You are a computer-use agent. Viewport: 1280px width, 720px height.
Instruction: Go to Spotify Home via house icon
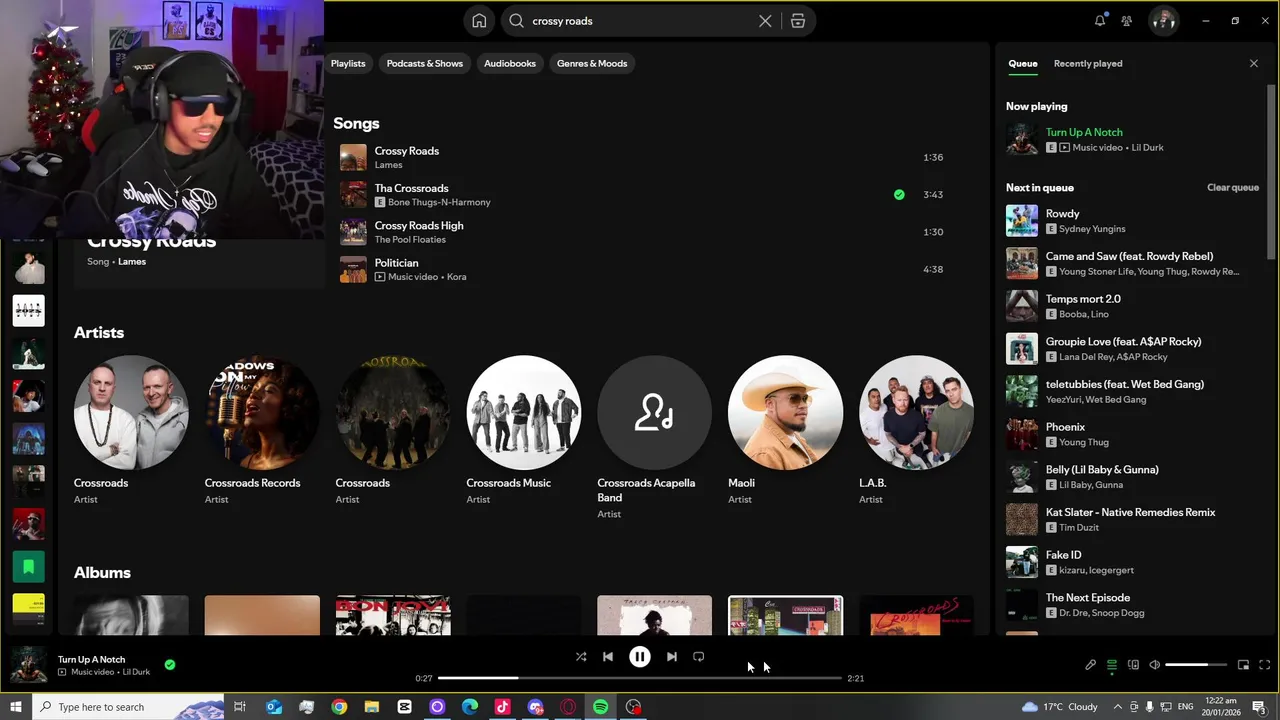[x=479, y=21]
